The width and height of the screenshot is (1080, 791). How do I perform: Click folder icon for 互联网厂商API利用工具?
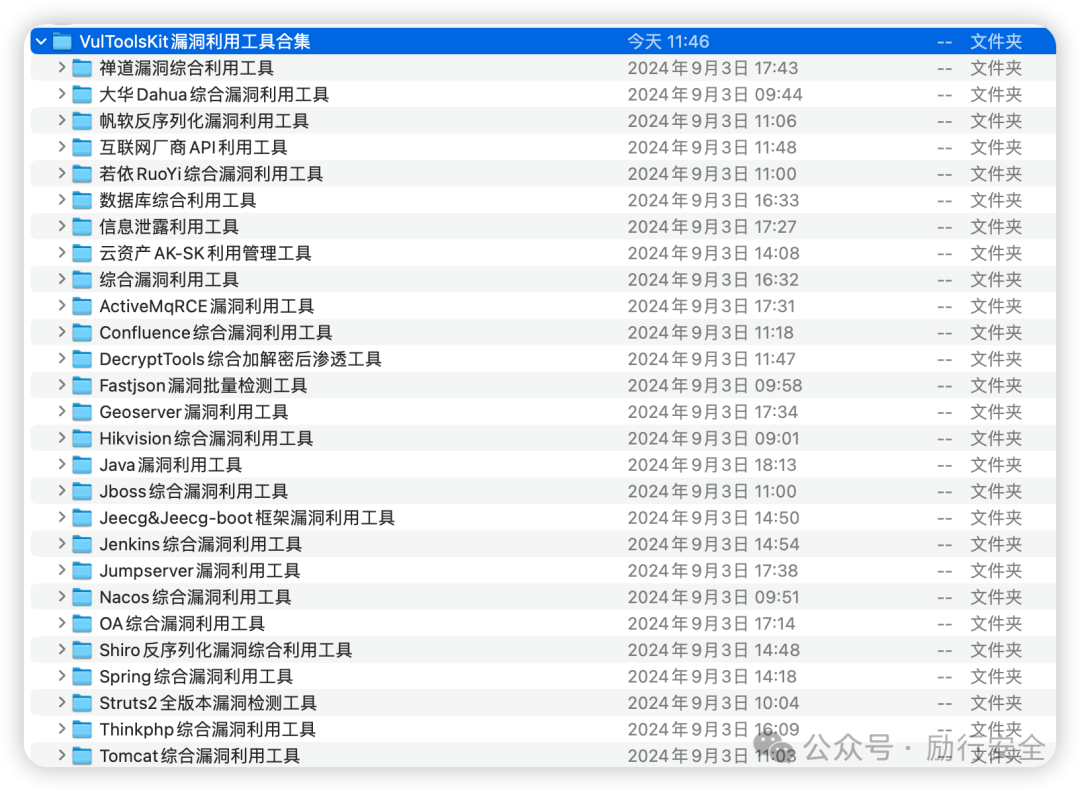(x=82, y=147)
